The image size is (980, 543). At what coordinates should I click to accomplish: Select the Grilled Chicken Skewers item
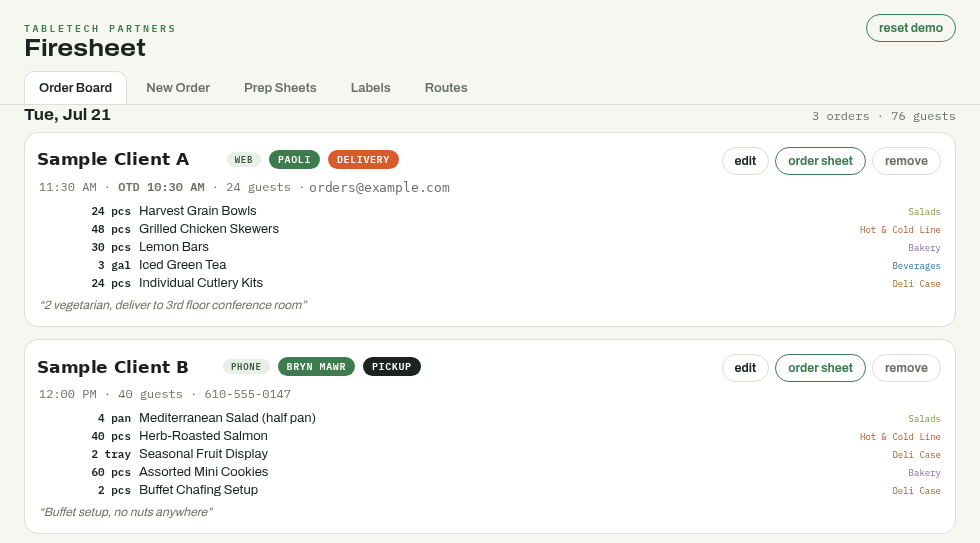point(209,229)
